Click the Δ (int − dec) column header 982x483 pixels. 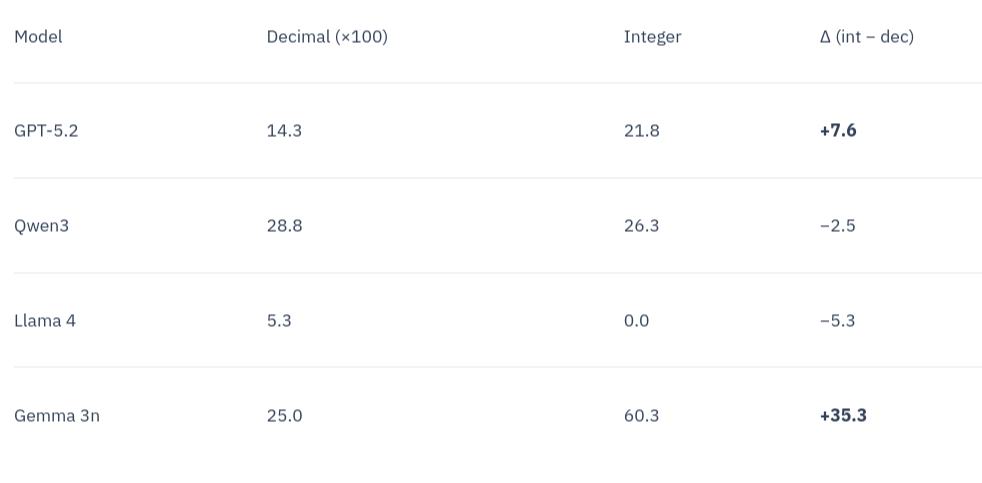tap(866, 37)
